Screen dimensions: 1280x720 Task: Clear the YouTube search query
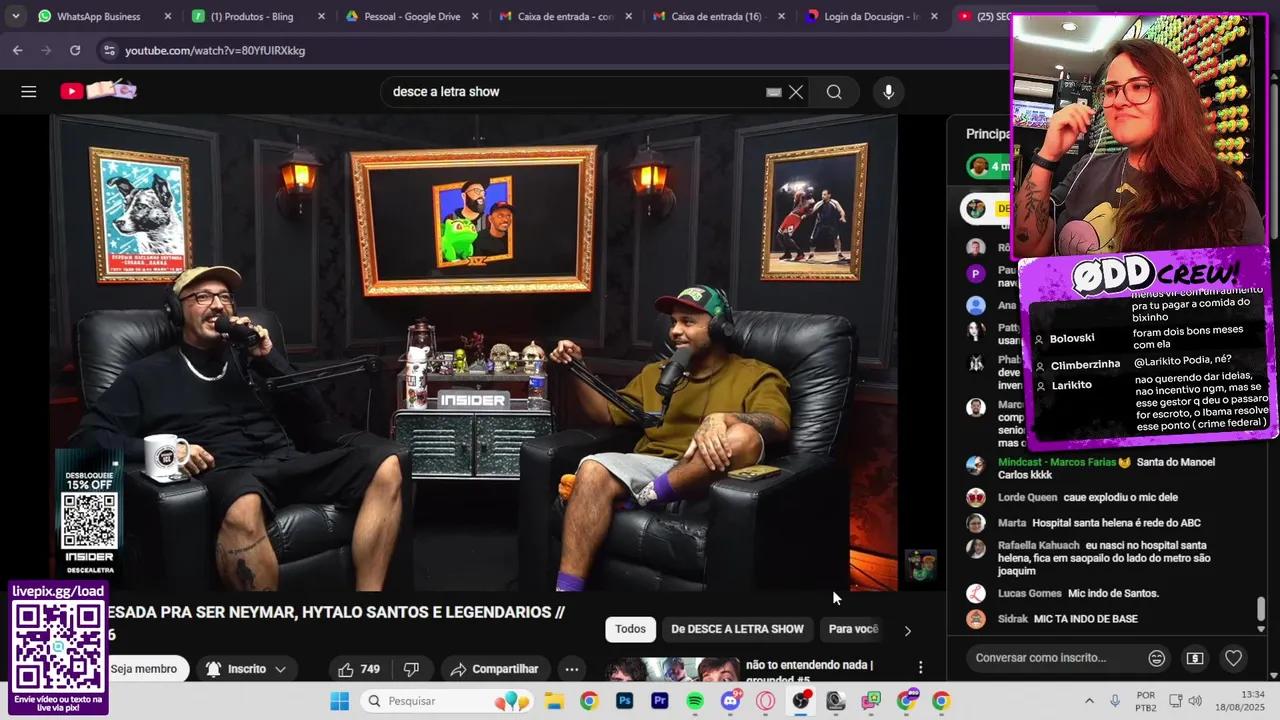pyautogui.click(x=796, y=92)
